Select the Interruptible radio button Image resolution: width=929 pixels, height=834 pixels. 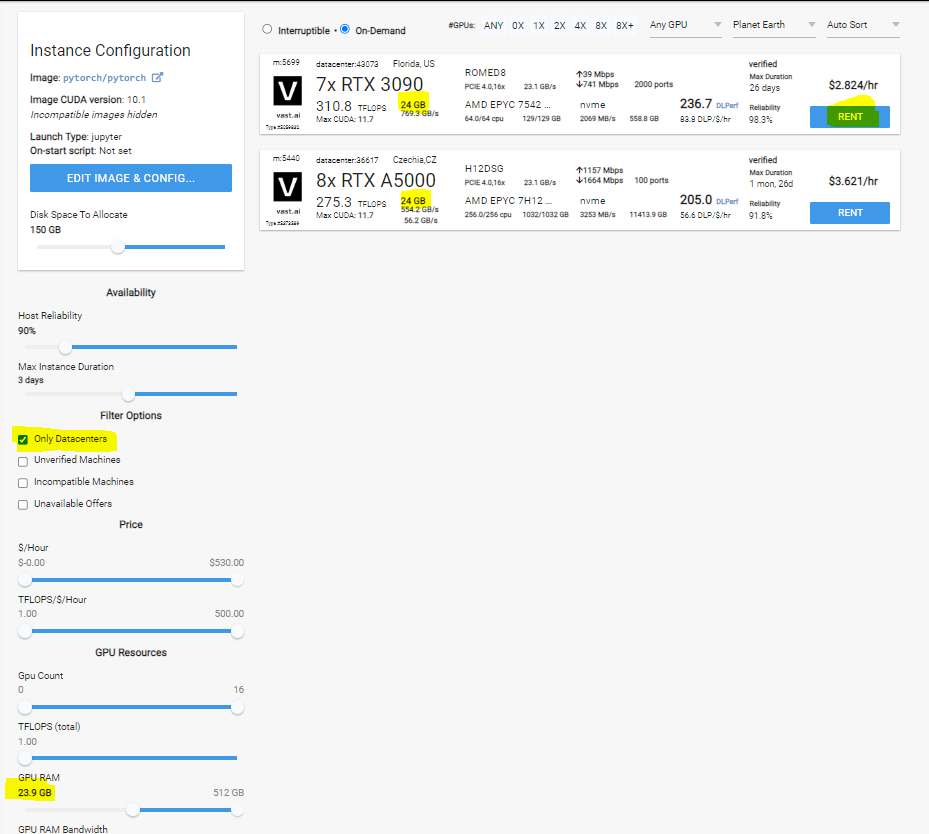(x=267, y=29)
